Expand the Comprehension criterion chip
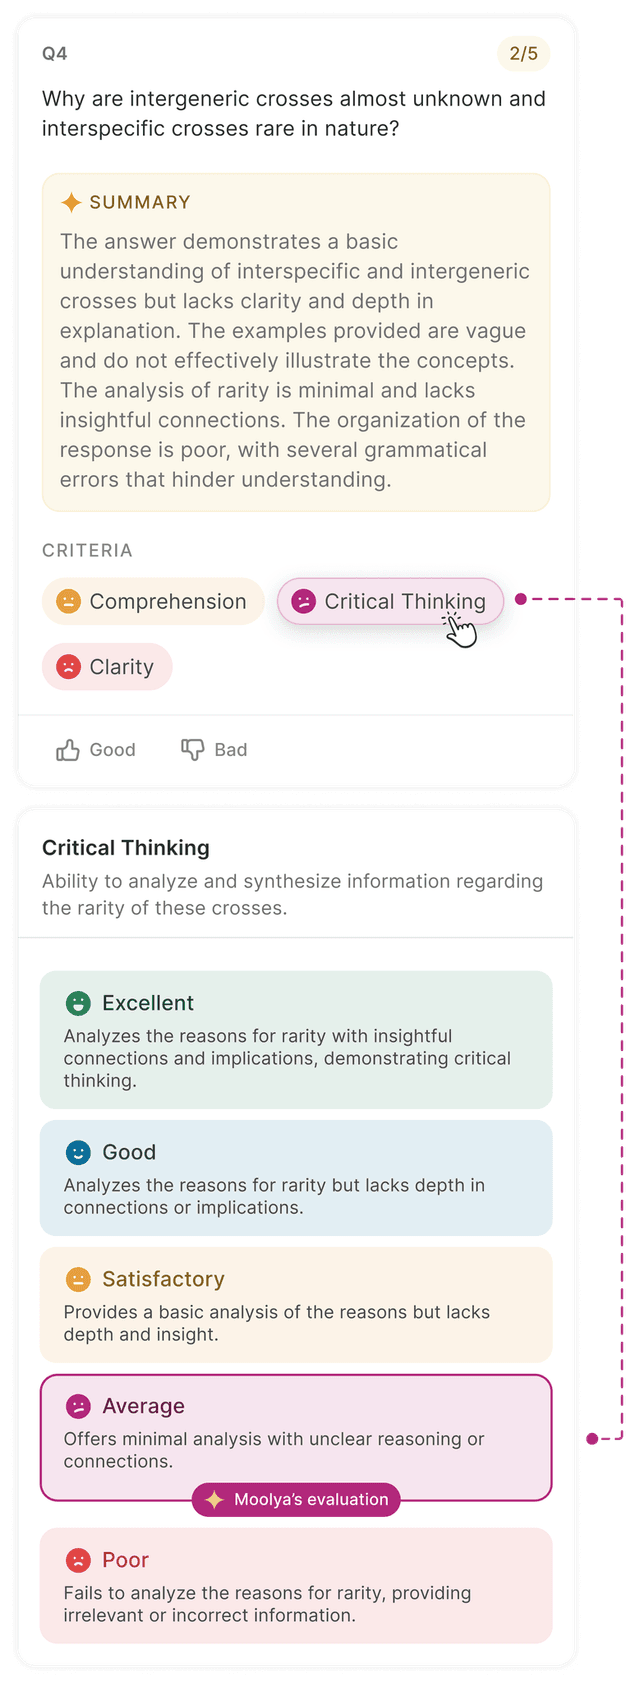 point(154,601)
